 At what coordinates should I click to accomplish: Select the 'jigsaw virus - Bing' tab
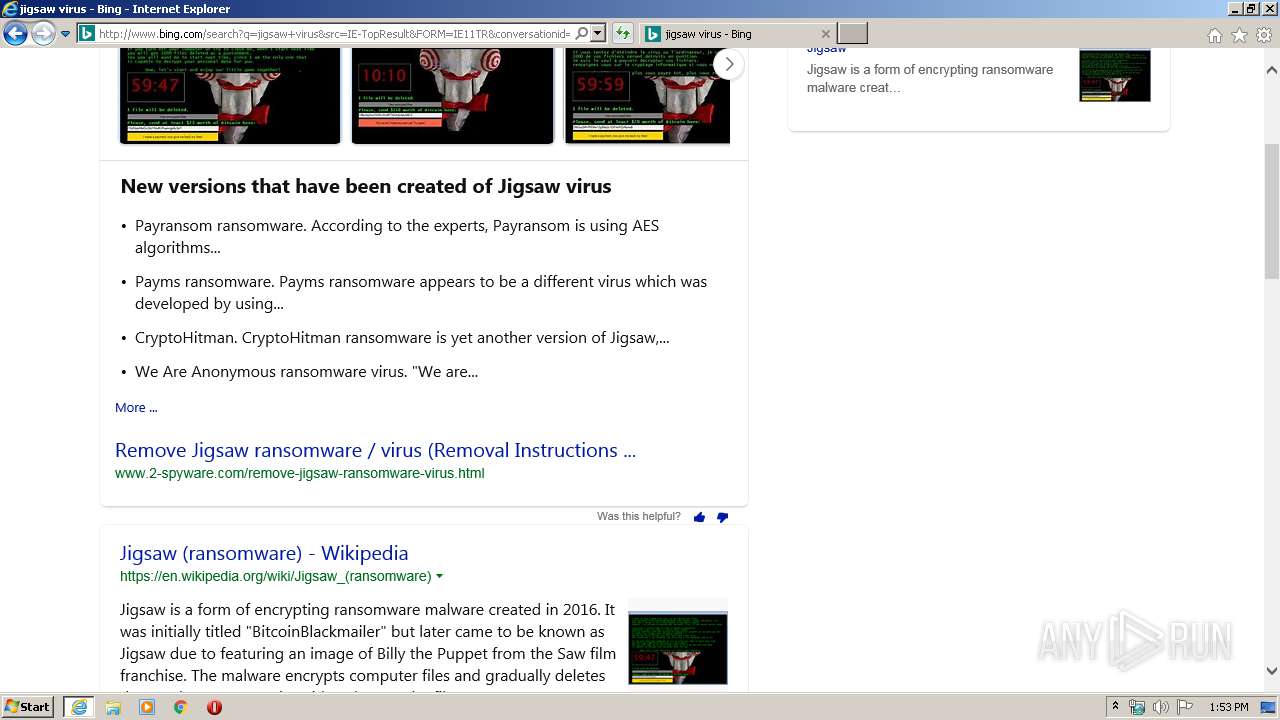pos(738,34)
